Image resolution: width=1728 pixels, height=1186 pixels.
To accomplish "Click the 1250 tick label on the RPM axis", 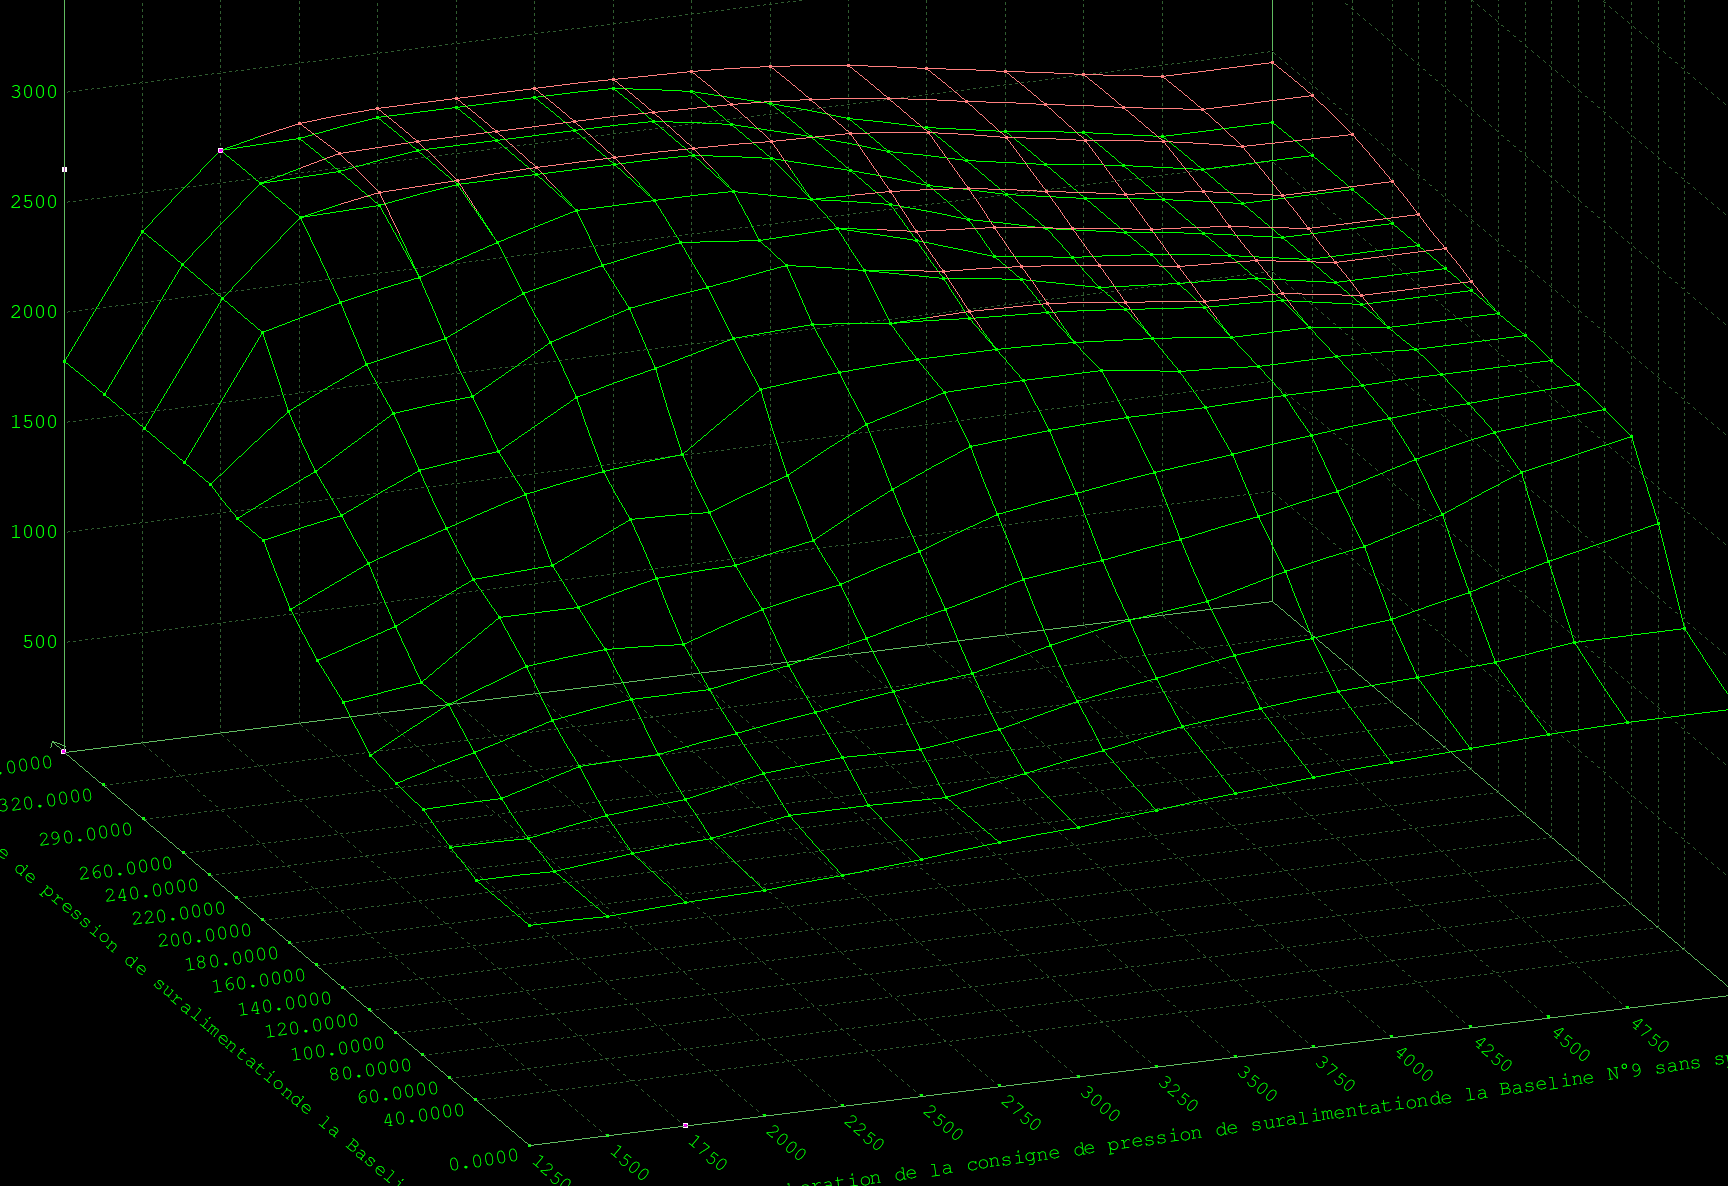I will pos(549,1170).
